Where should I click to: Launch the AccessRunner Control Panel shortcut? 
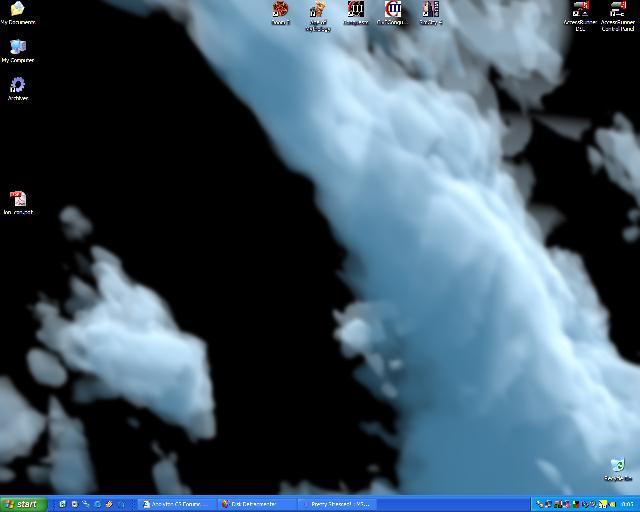[617, 11]
